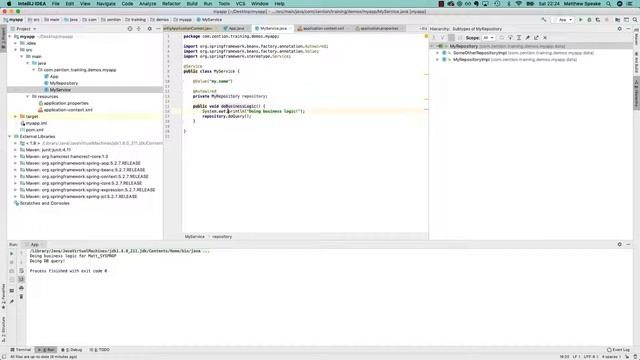Hide the Project tool window
This screenshot has height=360, width=640.
[x=158, y=29]
